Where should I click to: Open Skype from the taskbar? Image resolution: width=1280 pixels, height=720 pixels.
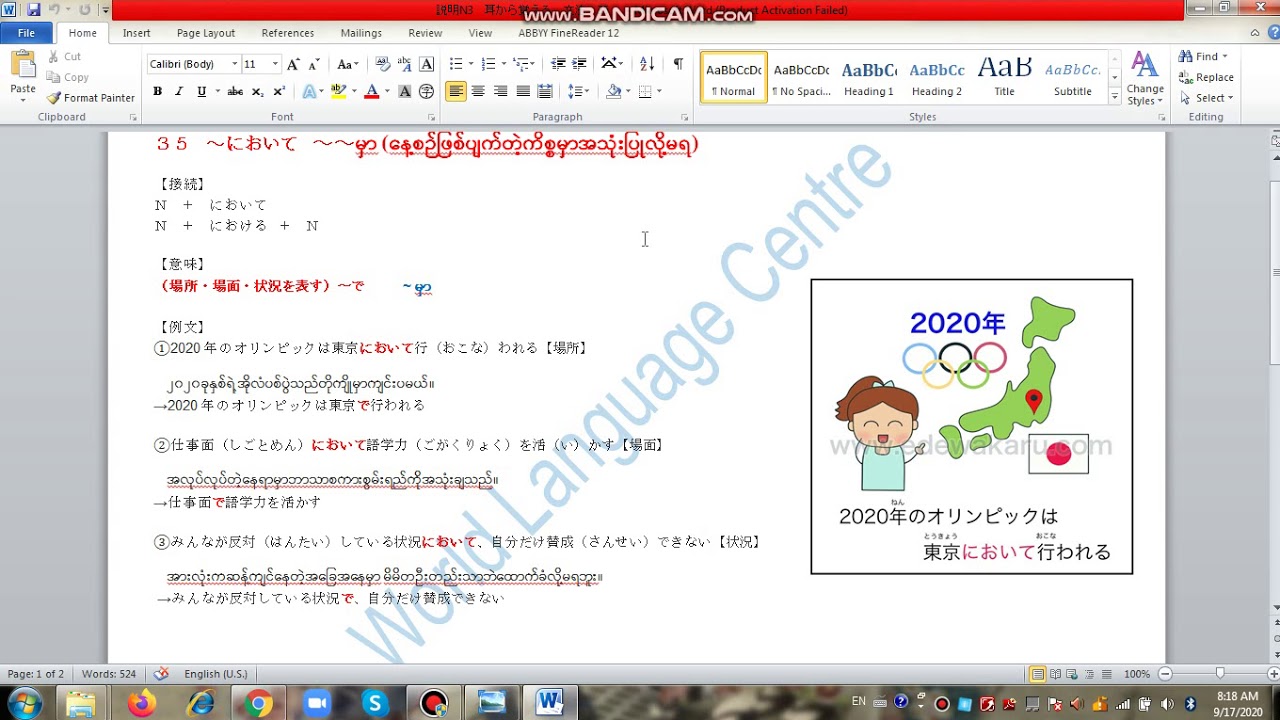pyautogui.click(x=376, y=703)
